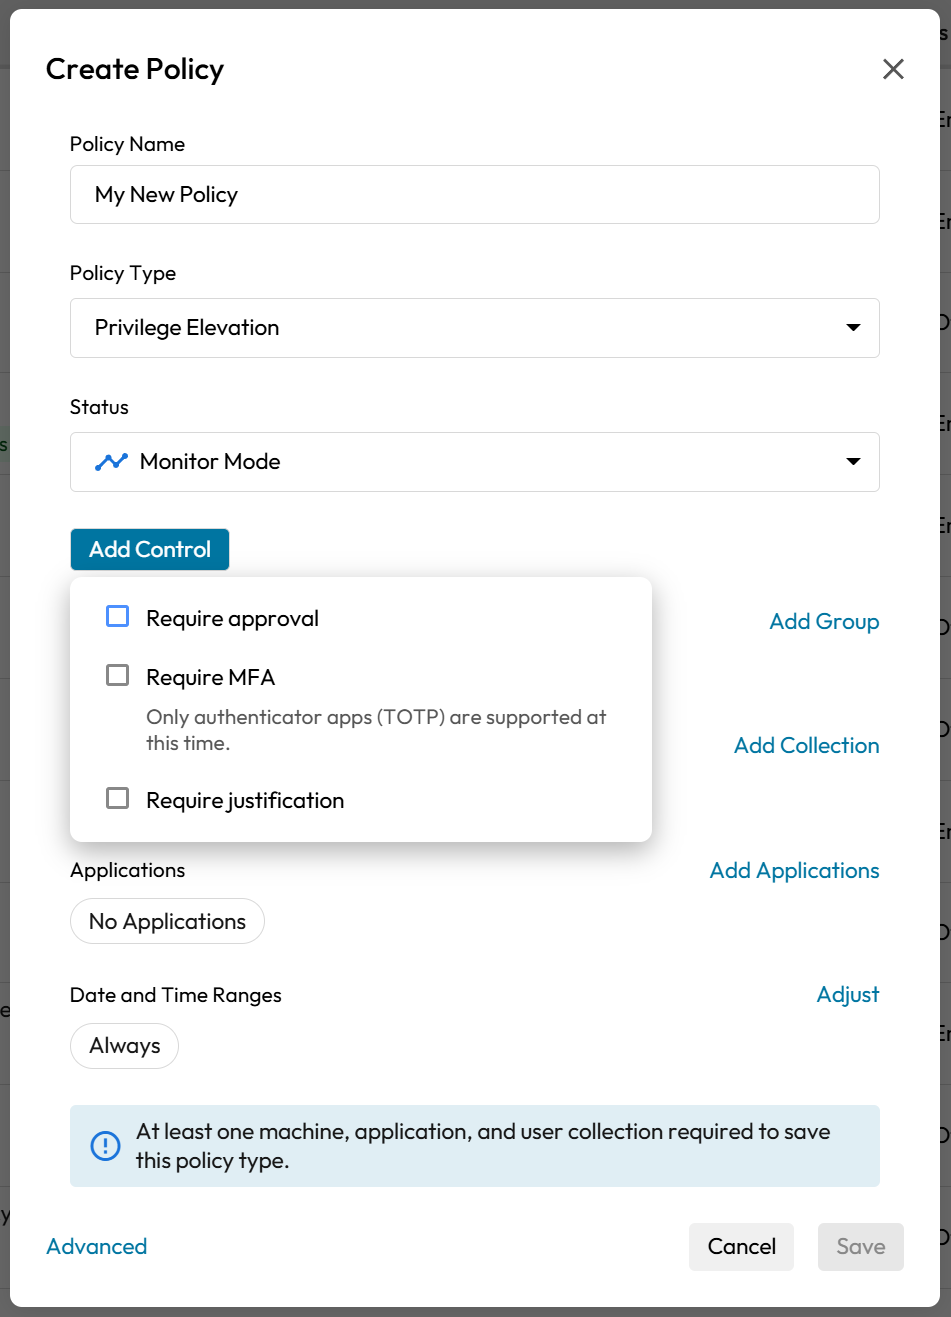The image size is (951, 1317).
Task: Enable the Require approval checkbox
Action: (118, 617)
